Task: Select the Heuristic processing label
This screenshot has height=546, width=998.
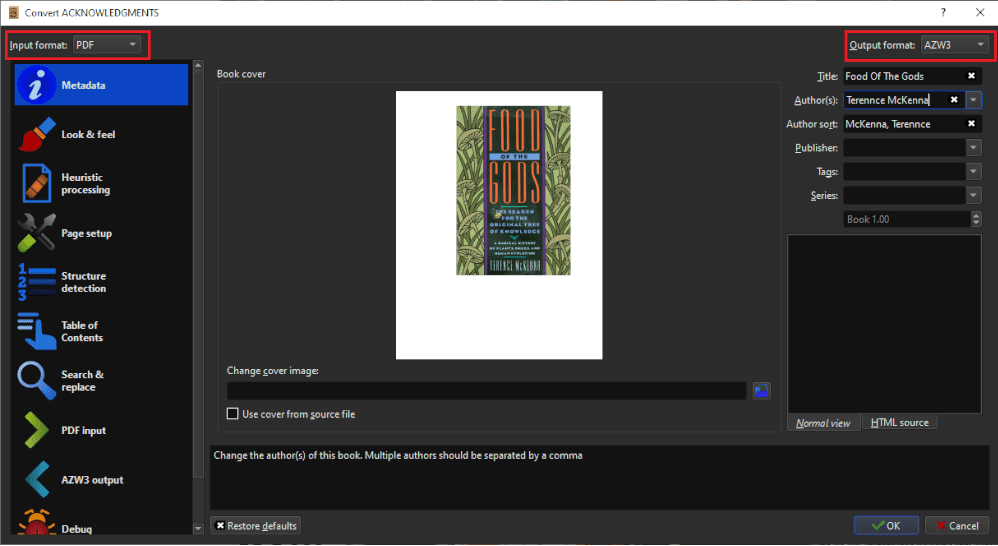Action: click(x=85, y=183)
